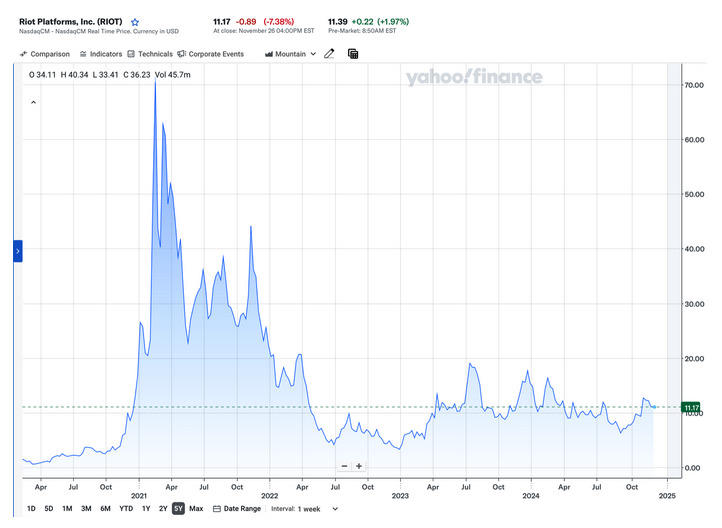Open the Technicals panel
Image resolution: width=722 pixels, height=528 pixels.
click(150, 54)
